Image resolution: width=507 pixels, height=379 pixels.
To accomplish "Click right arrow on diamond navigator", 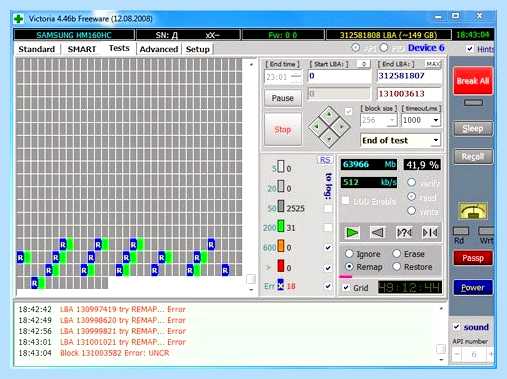I will [341, 127].
